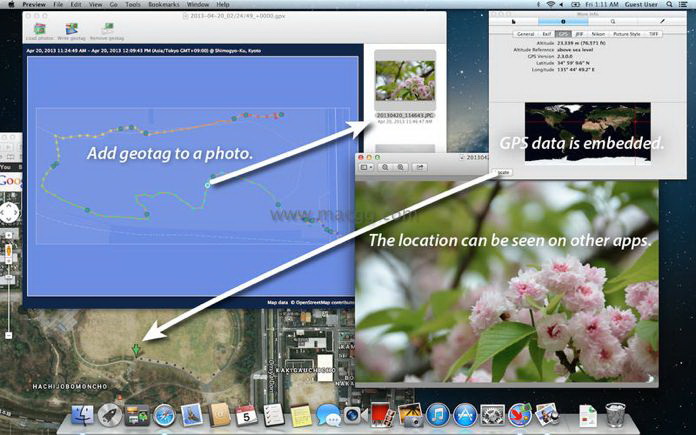Switch to the Nikon tab
The image size is (696, 435).
pos(598,33)
